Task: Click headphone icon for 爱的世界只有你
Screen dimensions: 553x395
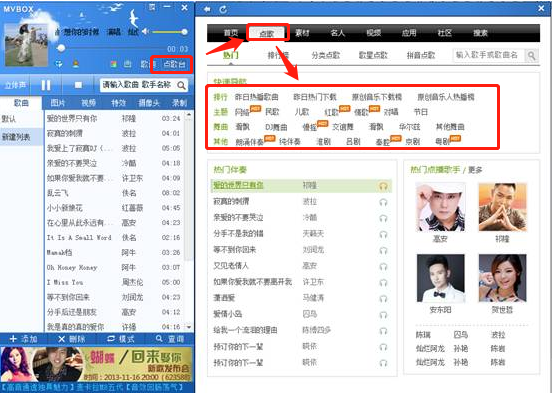Action: [x=383, y=186]
